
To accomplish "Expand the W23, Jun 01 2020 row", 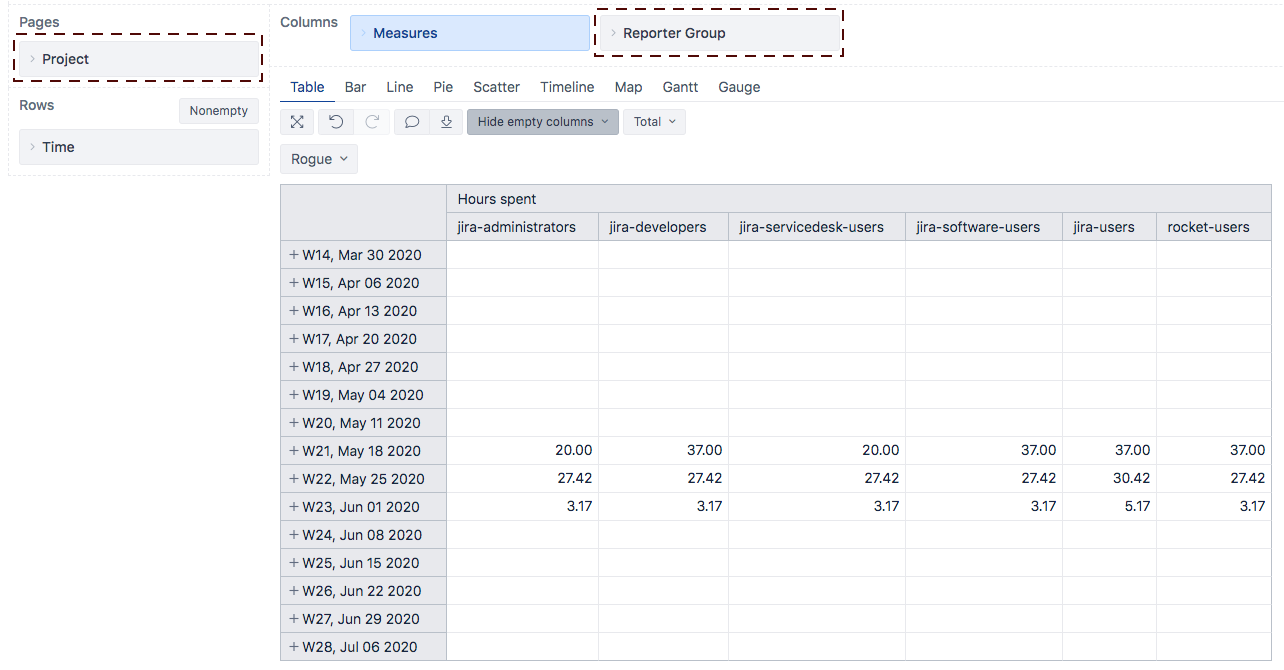I will 294,507.
